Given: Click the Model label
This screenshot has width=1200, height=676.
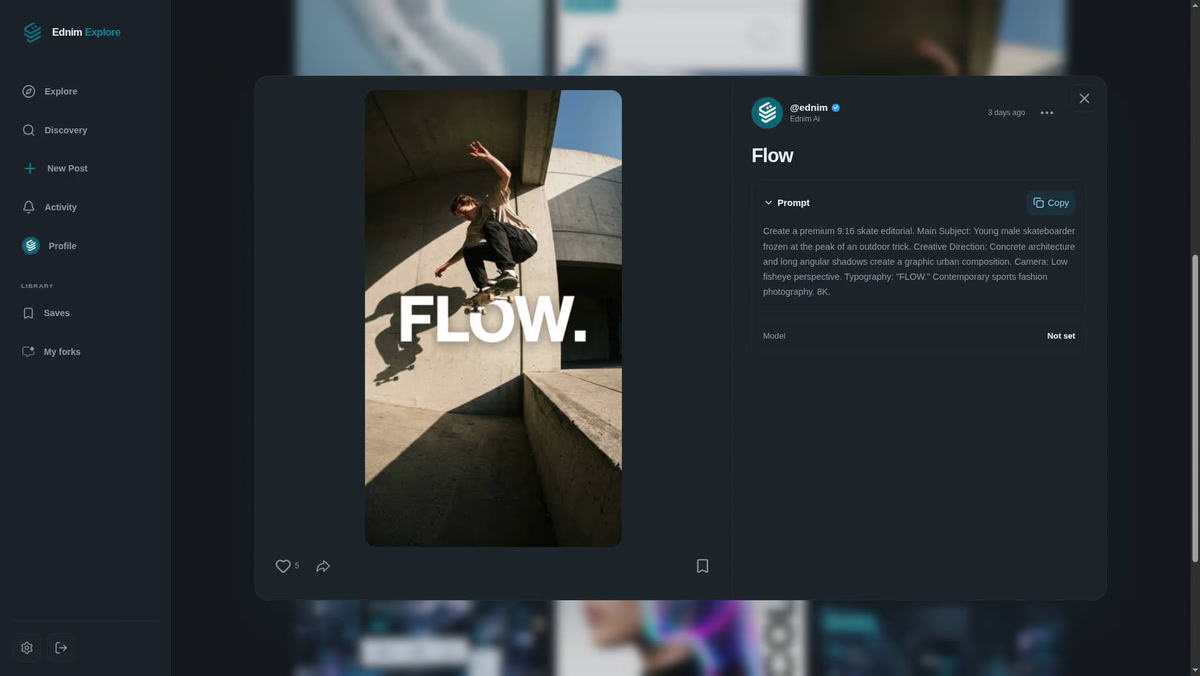Looking at the screenshot, I should coord(774,336).
